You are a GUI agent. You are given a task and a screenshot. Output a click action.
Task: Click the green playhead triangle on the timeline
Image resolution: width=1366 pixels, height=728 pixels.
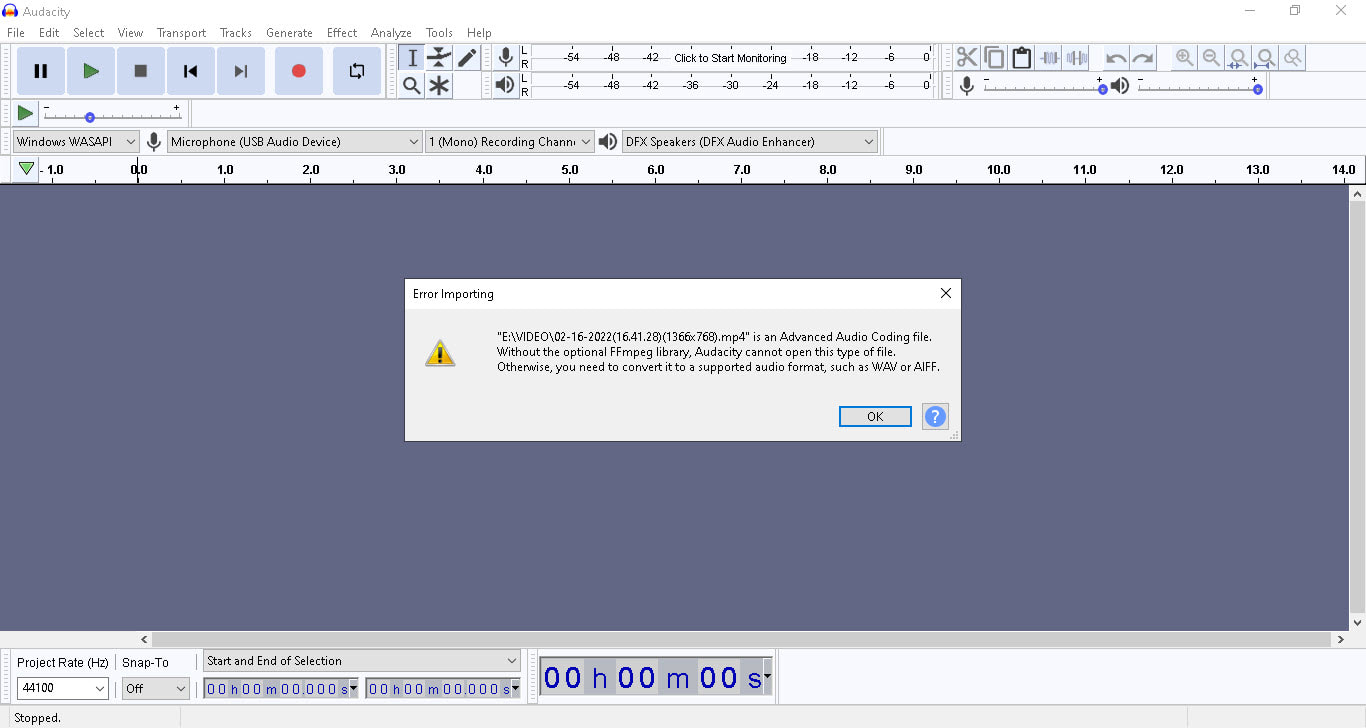click(26, 169)
